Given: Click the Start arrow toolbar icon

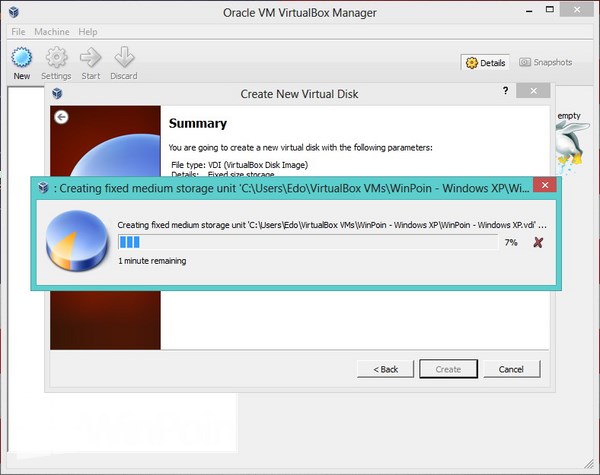Looking at the screenshot, I should [91, 57].
